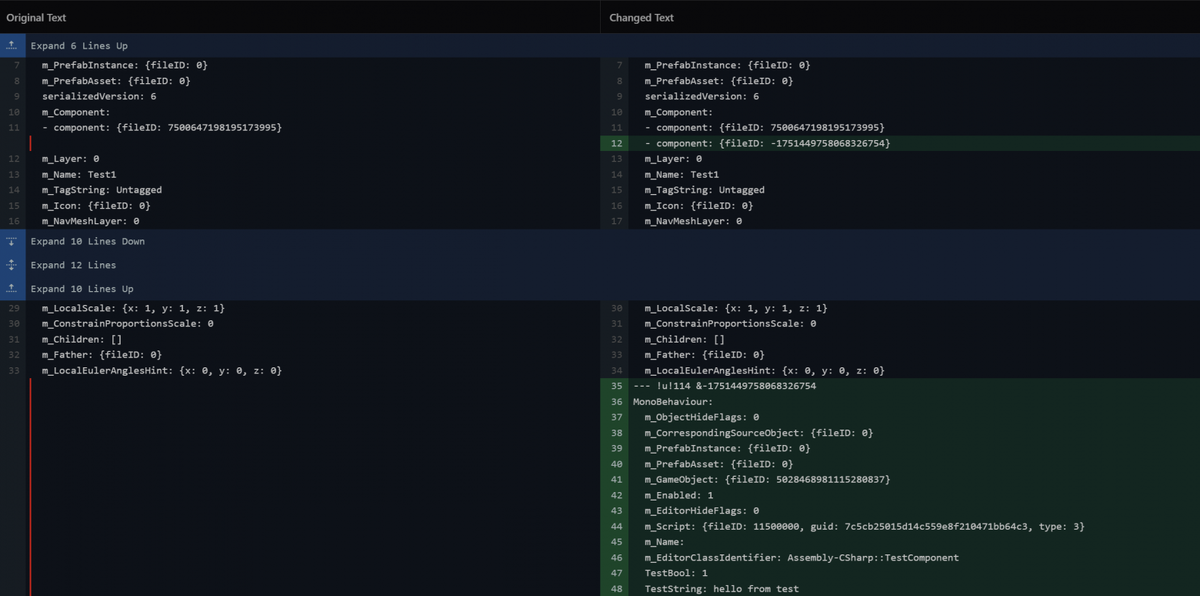Click component fileID 7500647198195173995 in Original pane
1200x596 pixels.
pos(162,127)
